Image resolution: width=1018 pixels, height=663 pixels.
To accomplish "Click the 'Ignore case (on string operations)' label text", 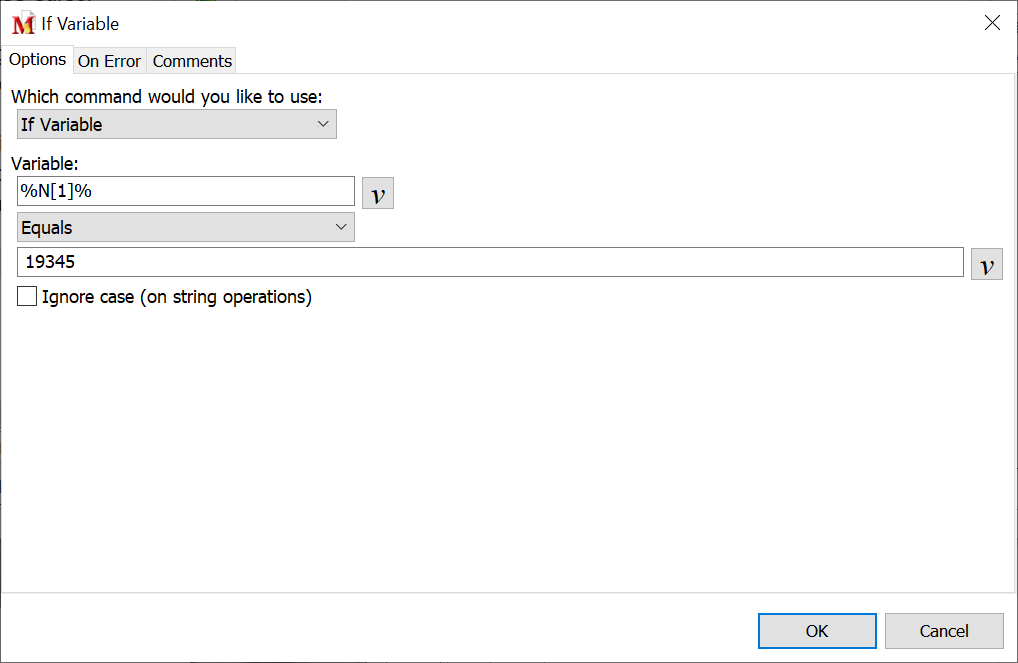I will click(176, 297).
